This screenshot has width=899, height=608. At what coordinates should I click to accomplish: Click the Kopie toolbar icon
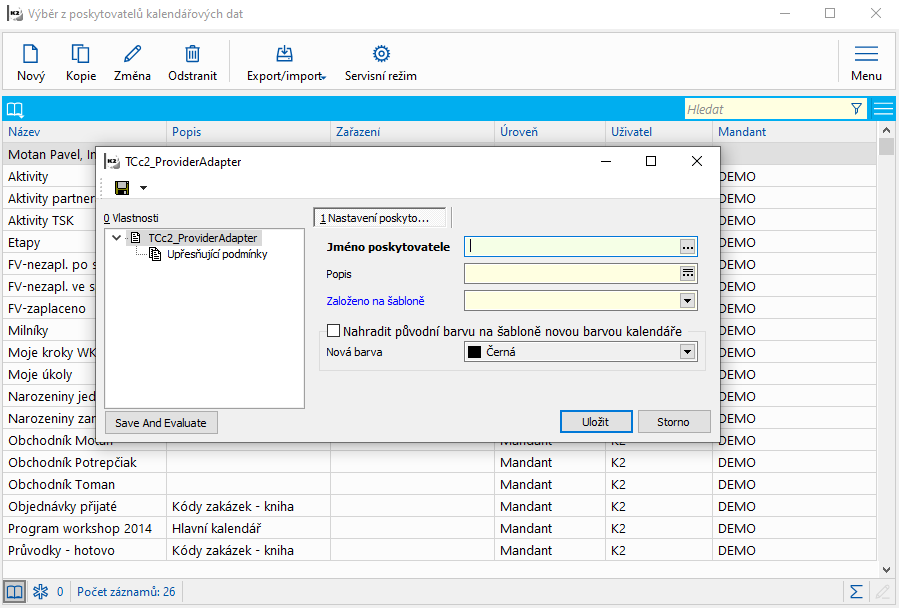coord(81,55)
